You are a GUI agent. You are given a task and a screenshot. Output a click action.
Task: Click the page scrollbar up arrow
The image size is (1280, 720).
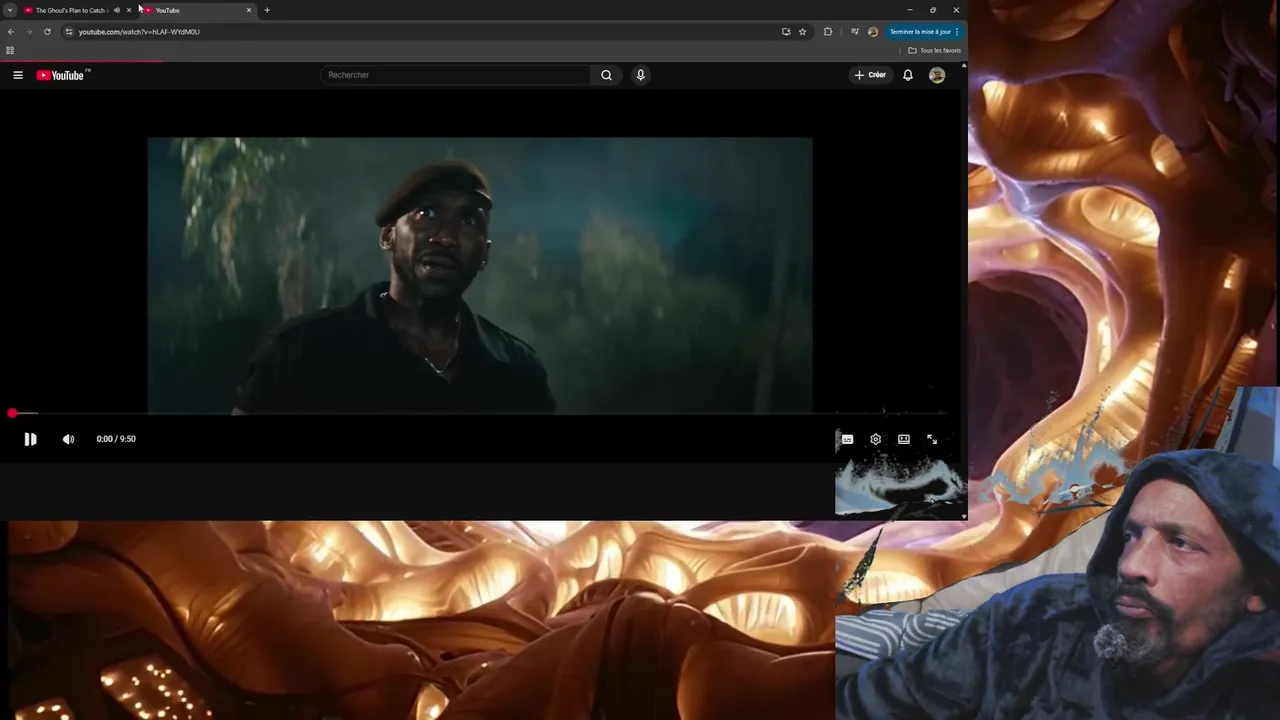tap(964, 66)
